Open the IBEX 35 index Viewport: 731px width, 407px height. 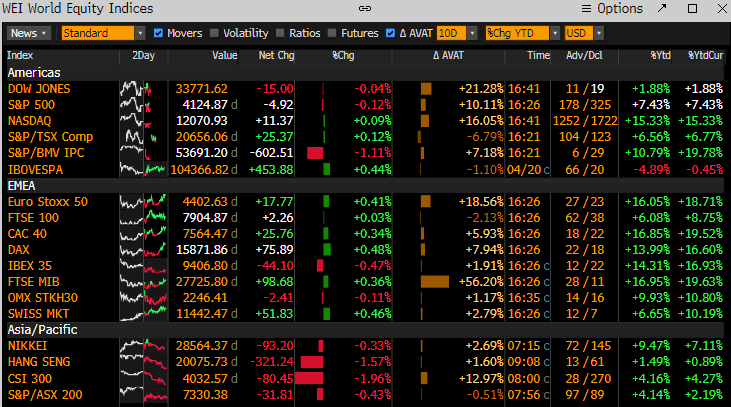[x=30, y=266]
